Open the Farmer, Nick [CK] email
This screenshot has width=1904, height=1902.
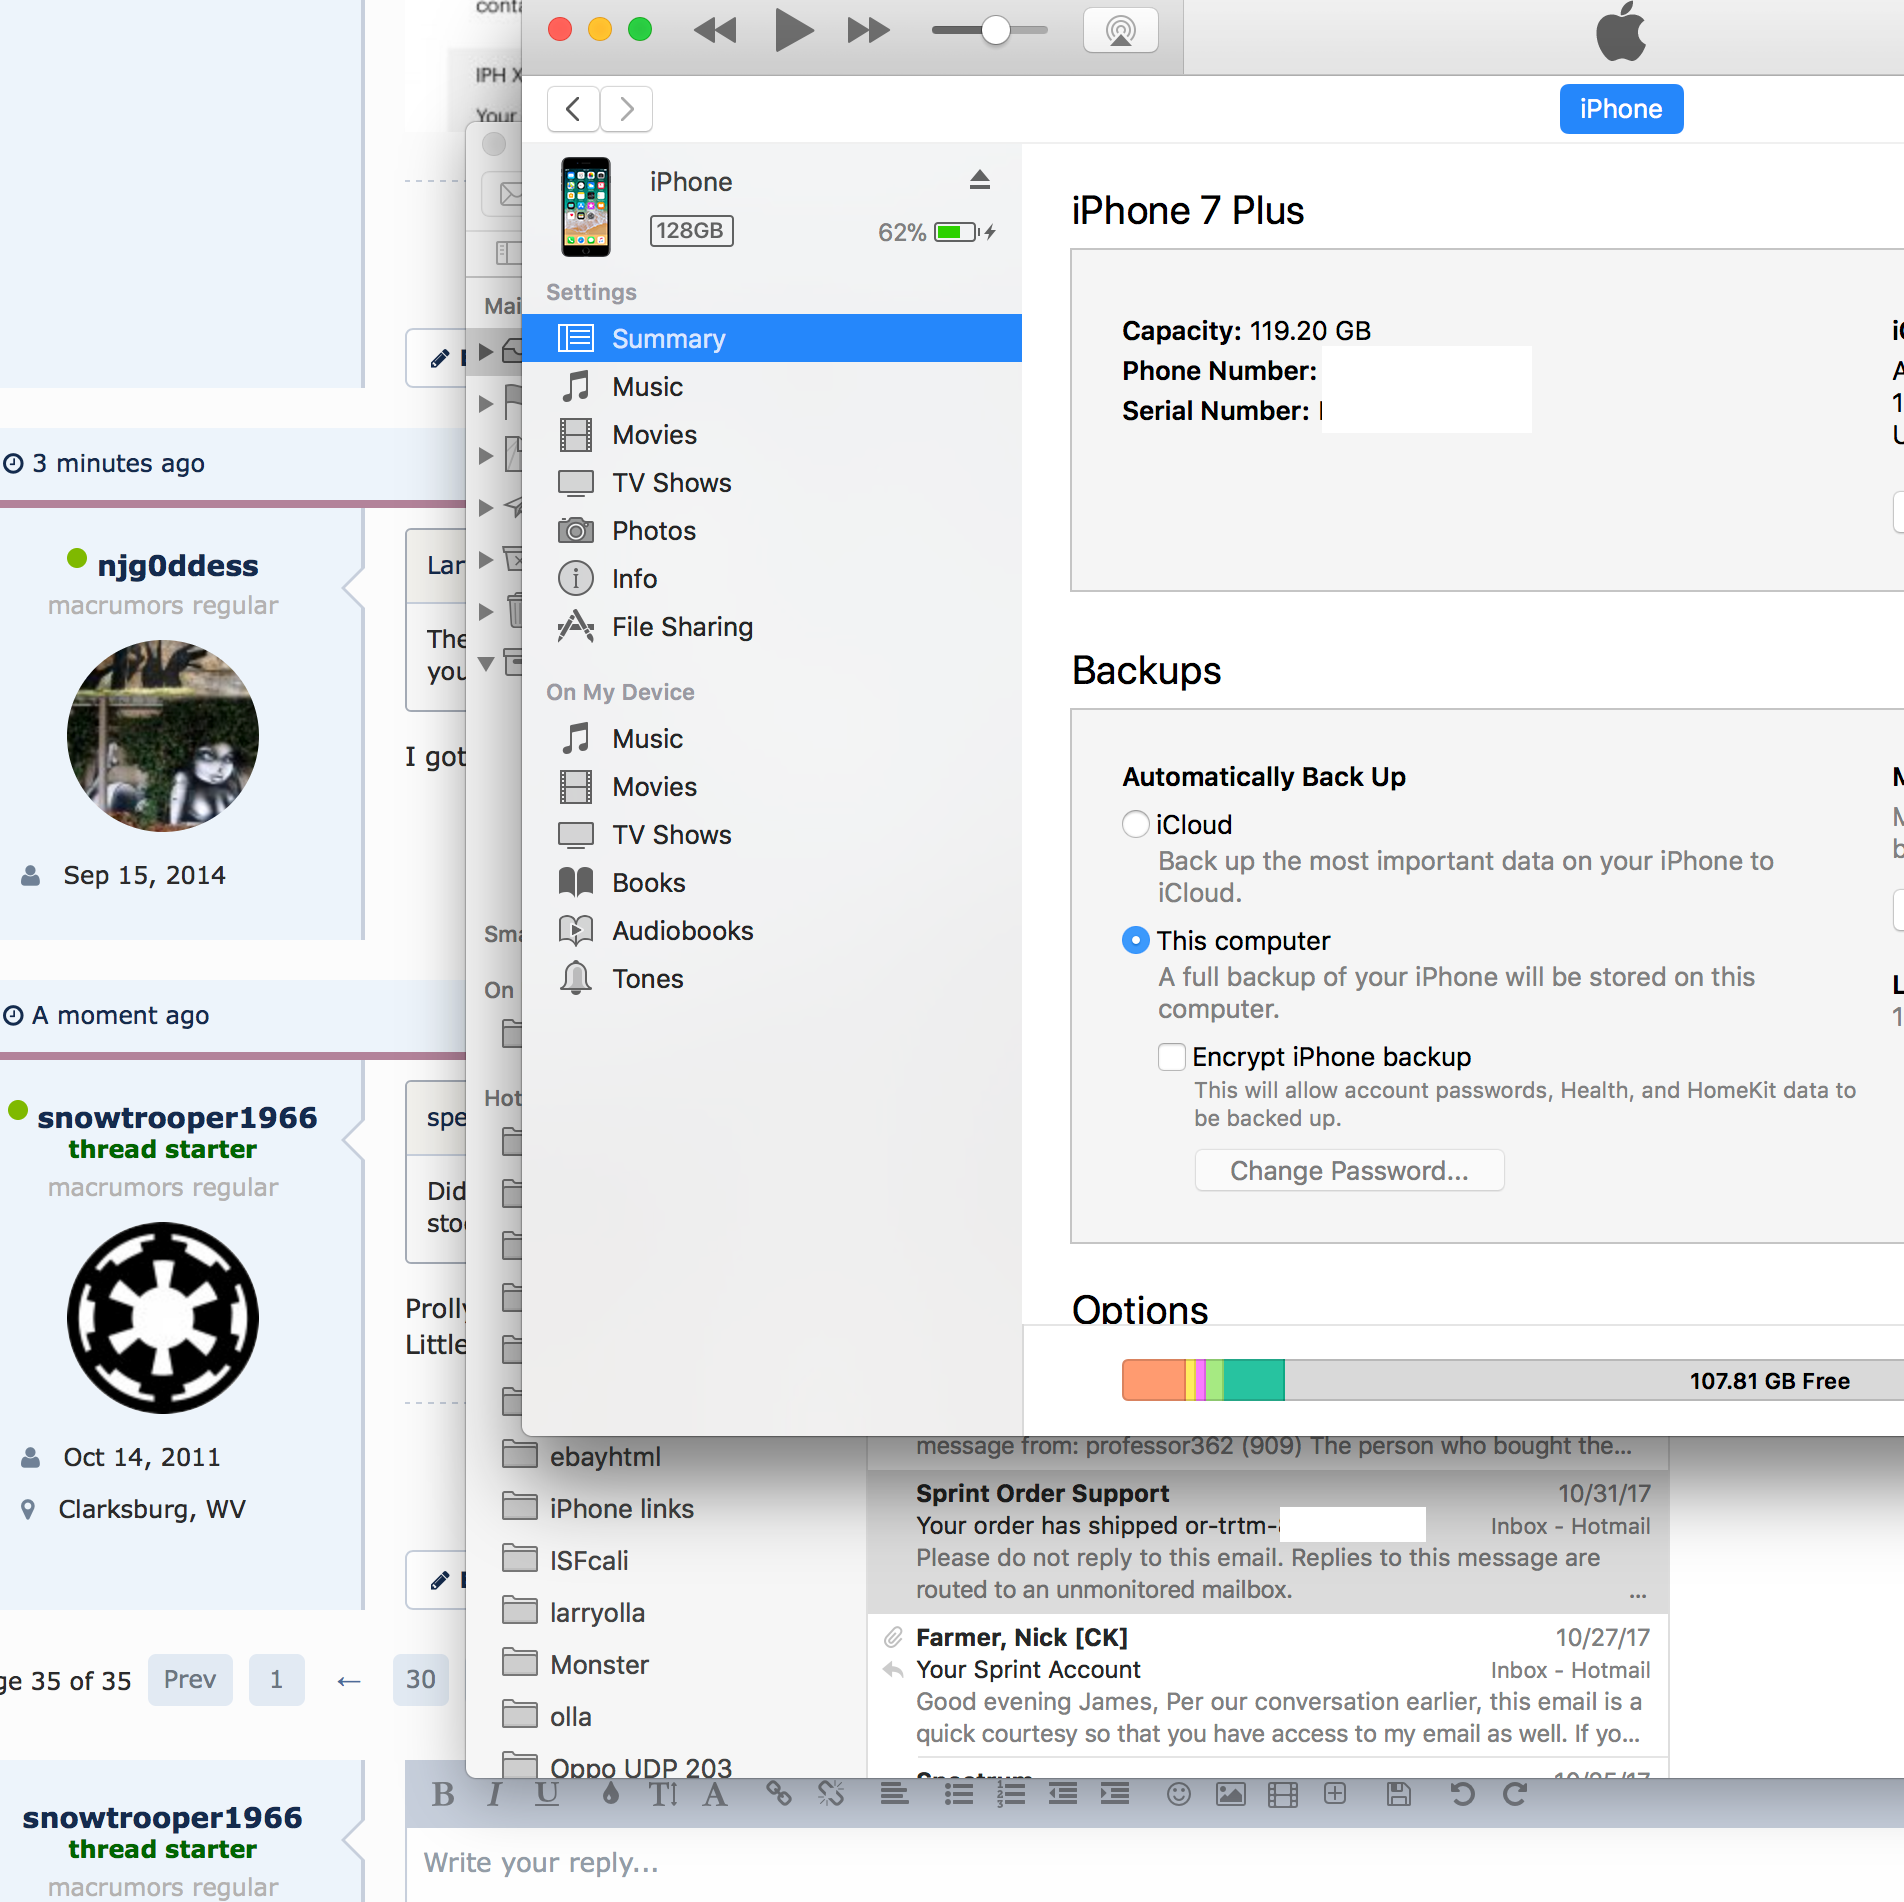(x=1268, y=1685)
